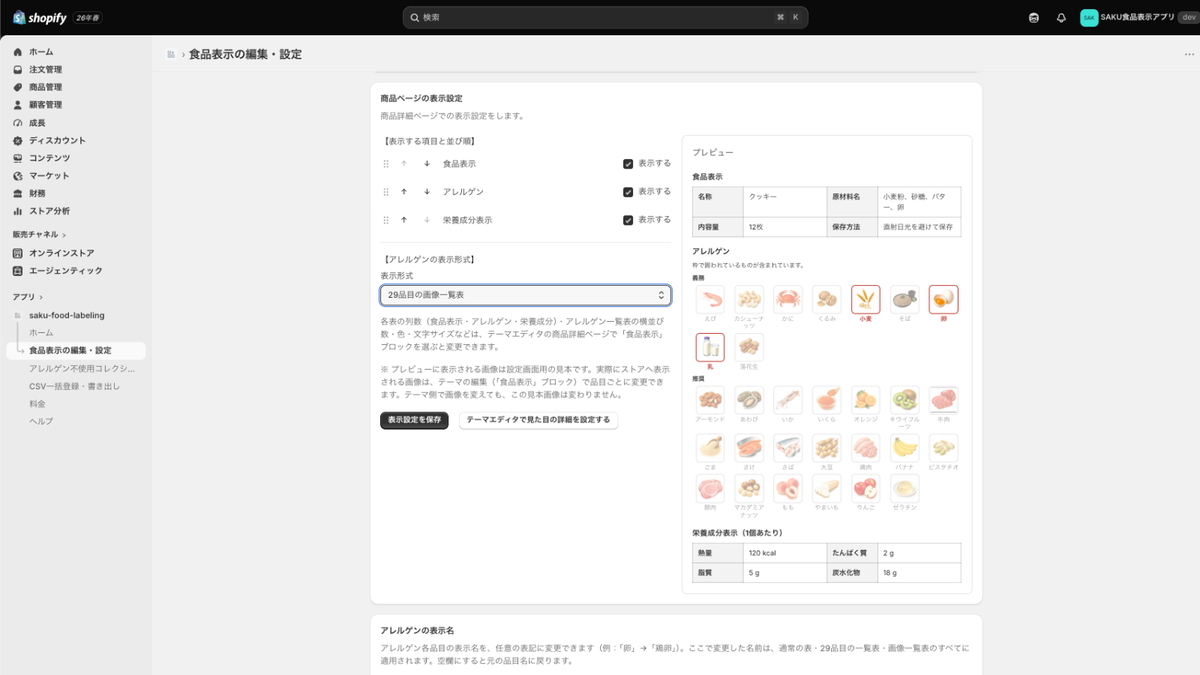Open the 表示形式 dropdown
The height and width of the screenshot is (675, 1200).
pos(526,295)
